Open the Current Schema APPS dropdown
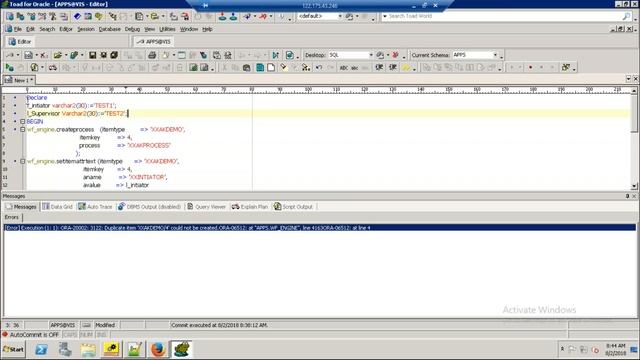640x360 pixels. pyautogui.click(x=496, y=55)
